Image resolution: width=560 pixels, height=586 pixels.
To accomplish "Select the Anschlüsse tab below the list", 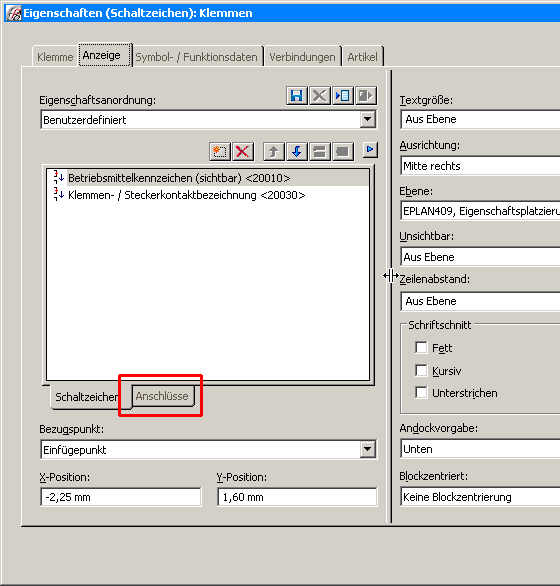I will [x=162, y=396].
